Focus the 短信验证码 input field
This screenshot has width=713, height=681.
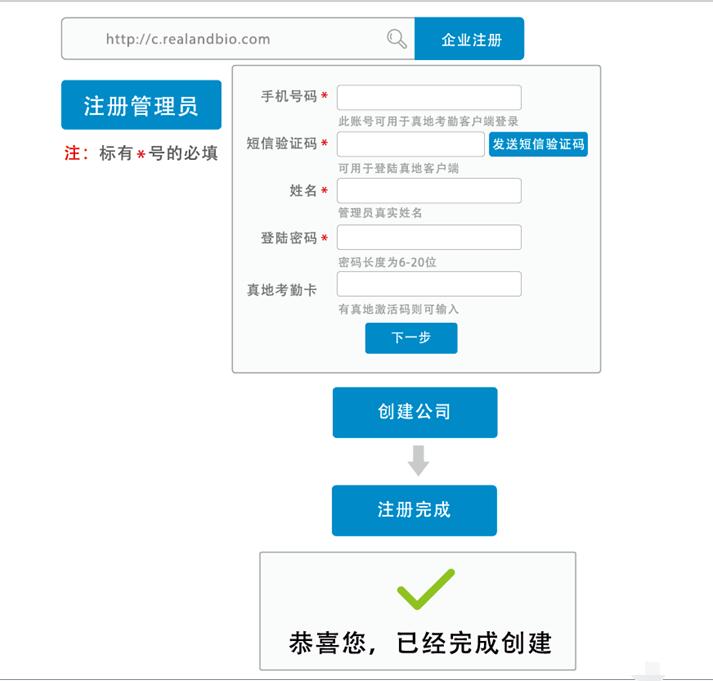411,145
